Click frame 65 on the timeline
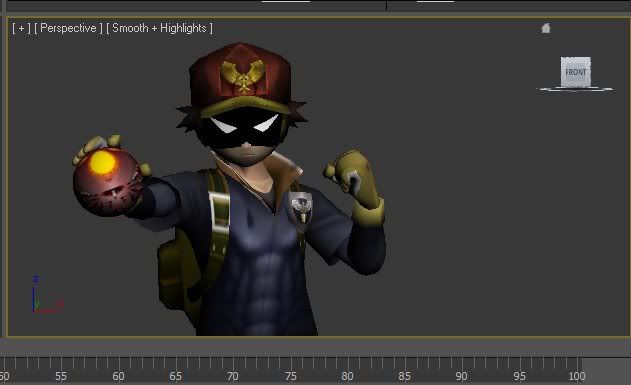The image size is (631, 385). pos(175,377)
